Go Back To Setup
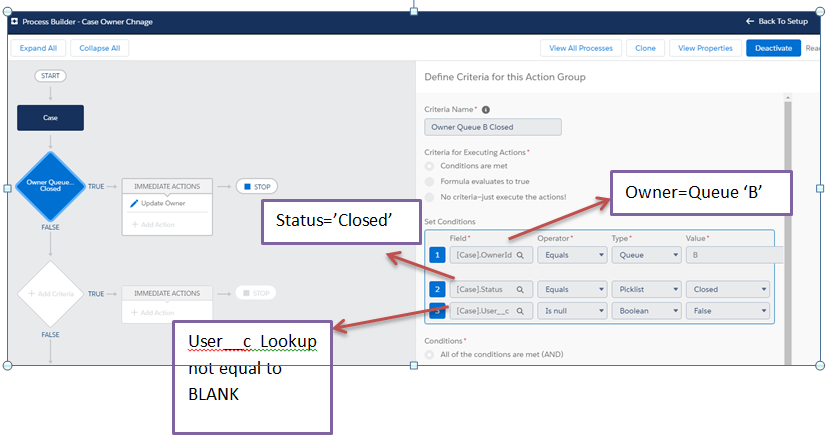This screenshot has height=441, width=835. click(x=777, y=21)
